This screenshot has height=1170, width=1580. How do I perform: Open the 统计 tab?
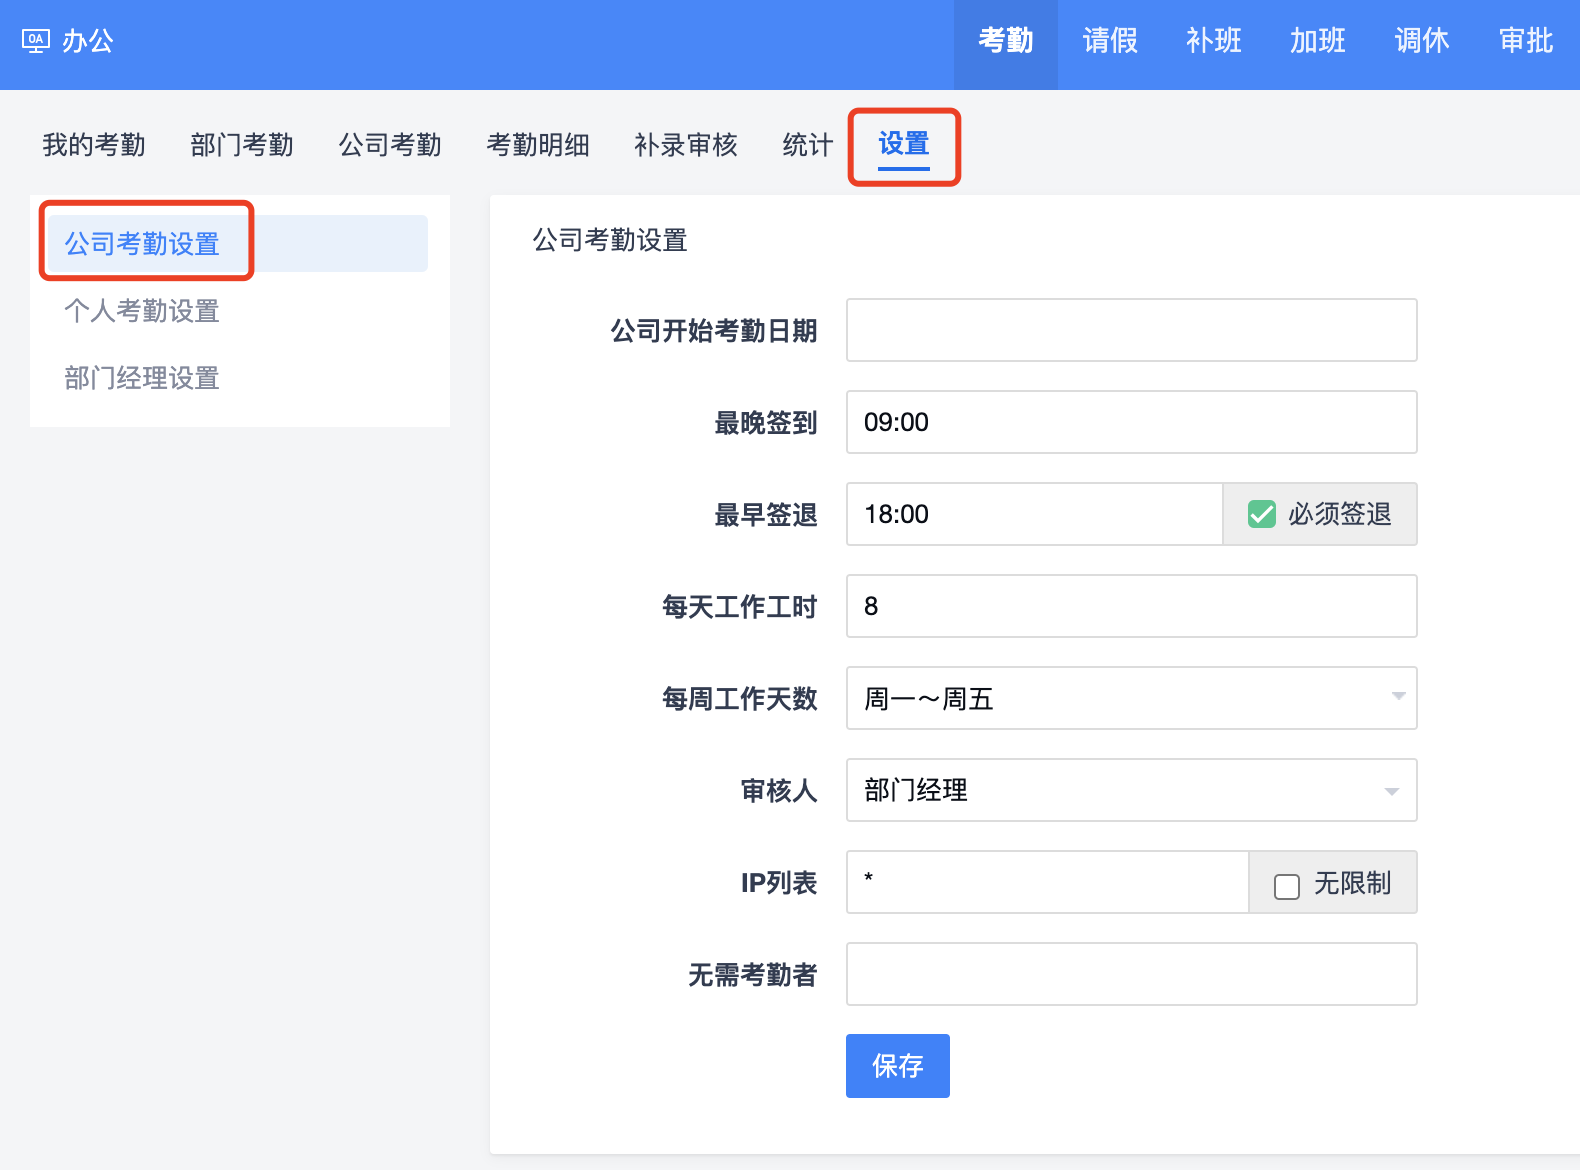pyautogui.click(x=807, y=145)
